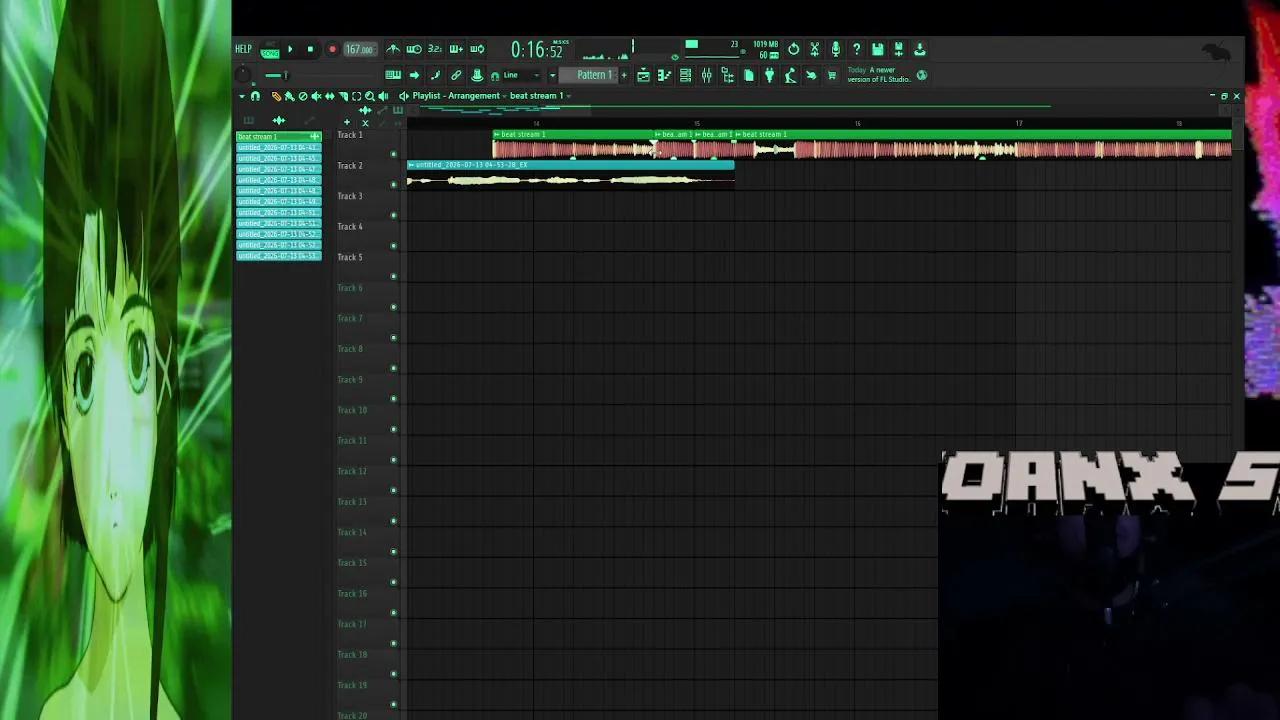Toggle the 3.2 countdown before recording
The height and width of the screenshot is (720, 1280).
pos(435,49)
